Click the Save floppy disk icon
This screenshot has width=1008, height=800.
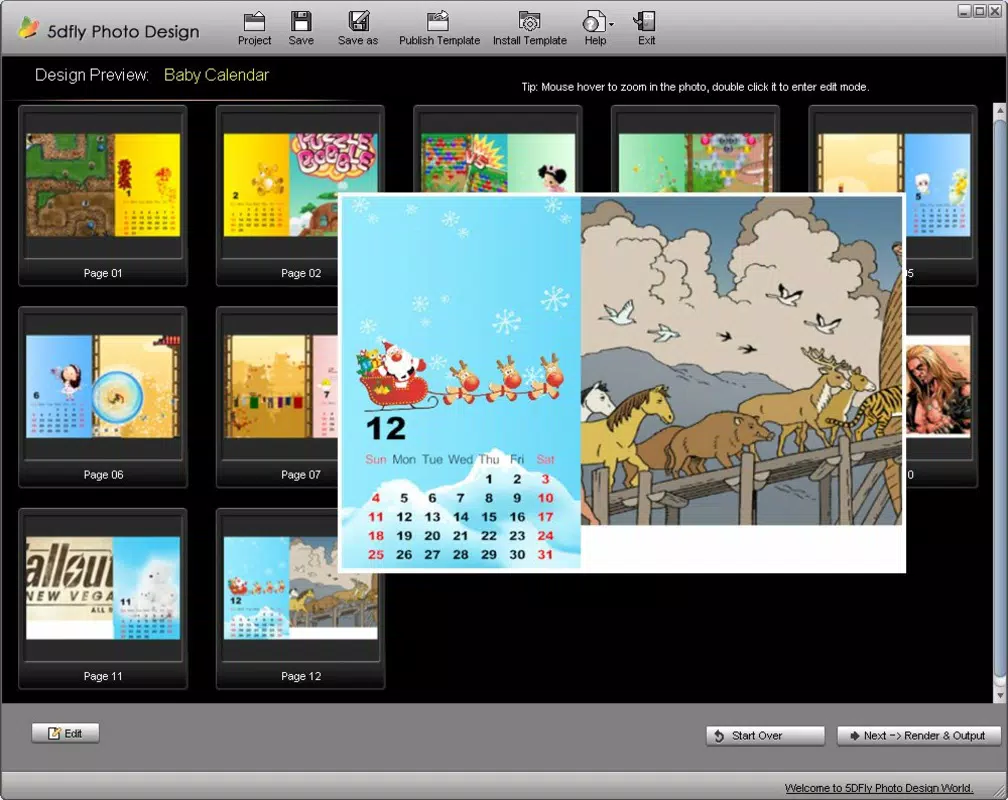[301, 29]
